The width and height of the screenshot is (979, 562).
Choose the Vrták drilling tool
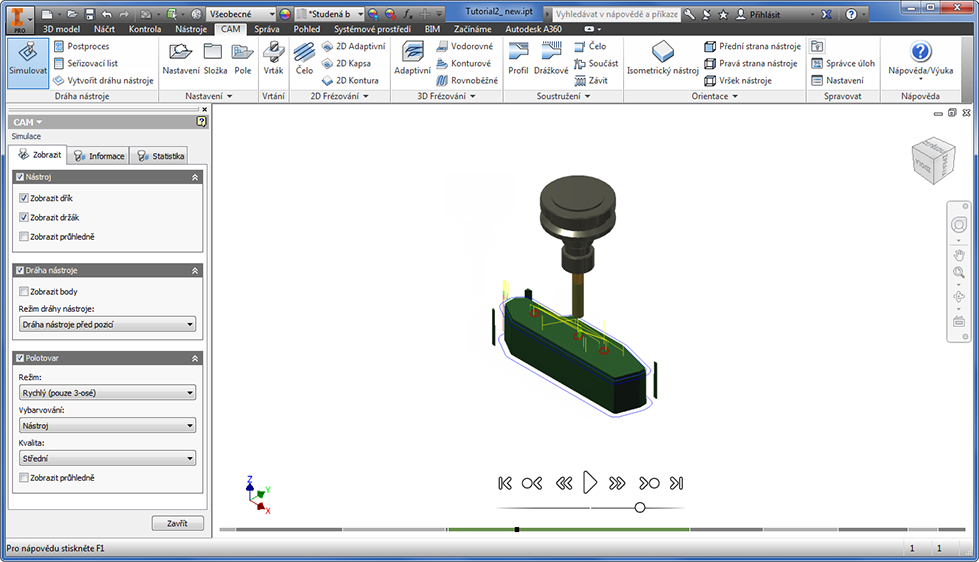273,59
